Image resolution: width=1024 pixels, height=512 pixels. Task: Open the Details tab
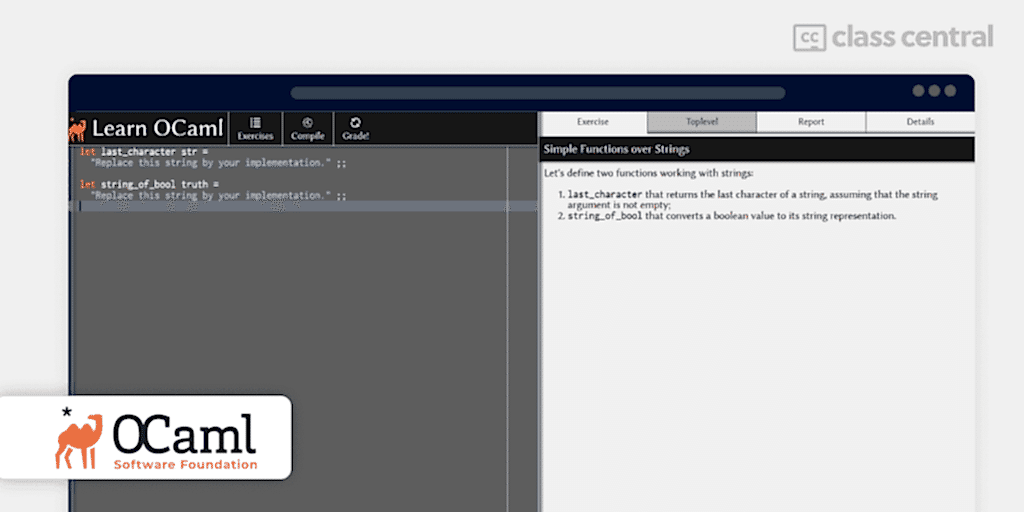pyautogui.click(x=920, y=122)
